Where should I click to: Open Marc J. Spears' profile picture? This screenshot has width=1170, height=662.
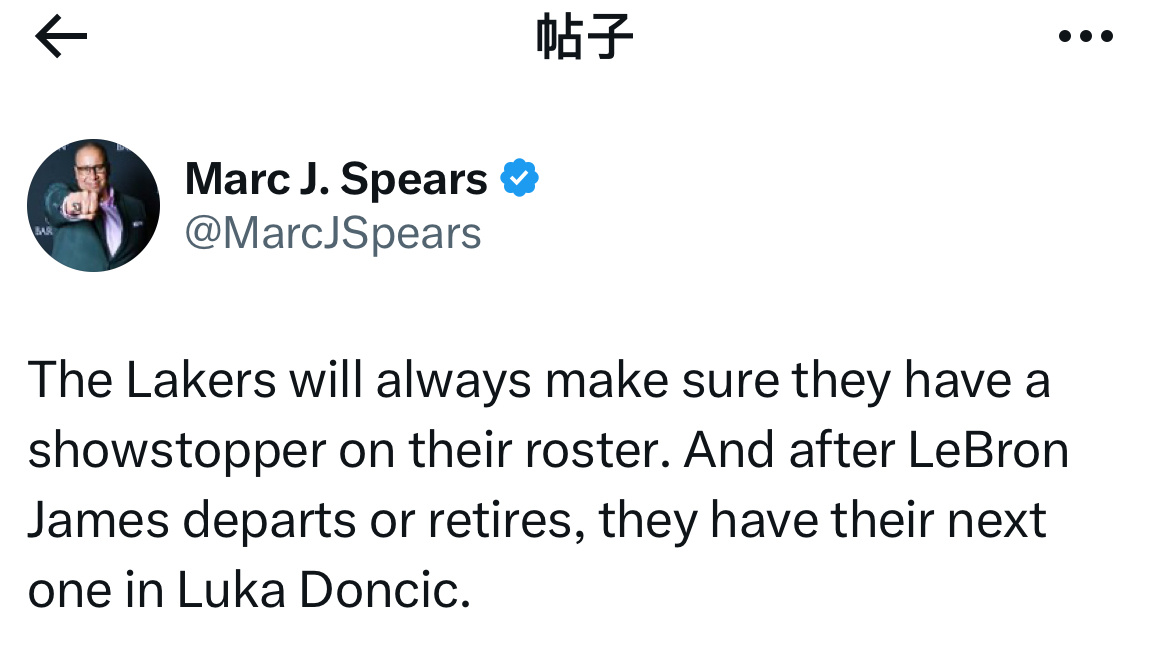tap(93, 205)
